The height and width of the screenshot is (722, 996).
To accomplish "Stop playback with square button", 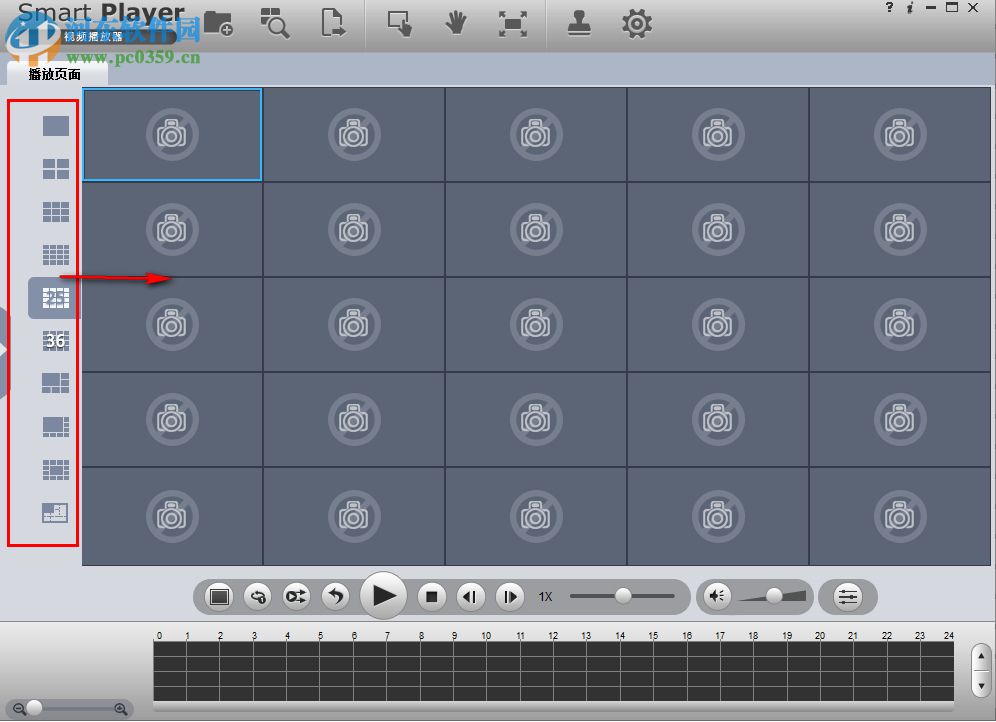I will (431, 597).
